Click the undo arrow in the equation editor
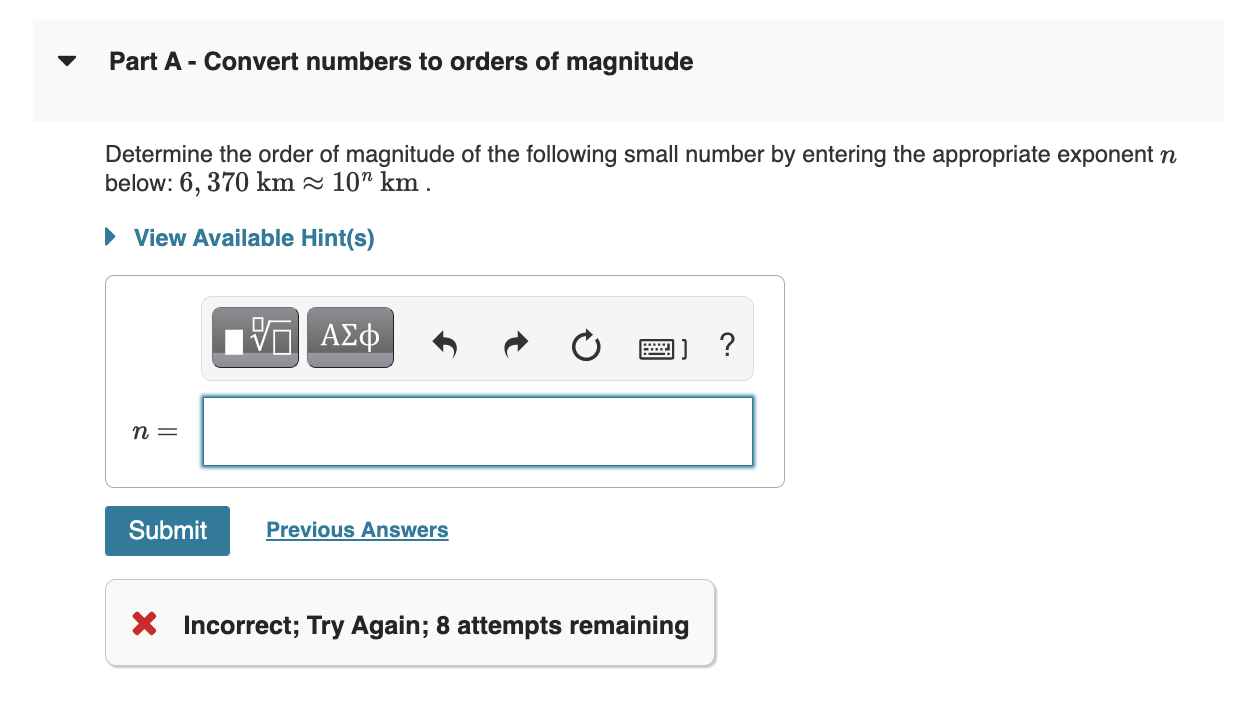Viewport: 1254px width, 704px height. 444,344
